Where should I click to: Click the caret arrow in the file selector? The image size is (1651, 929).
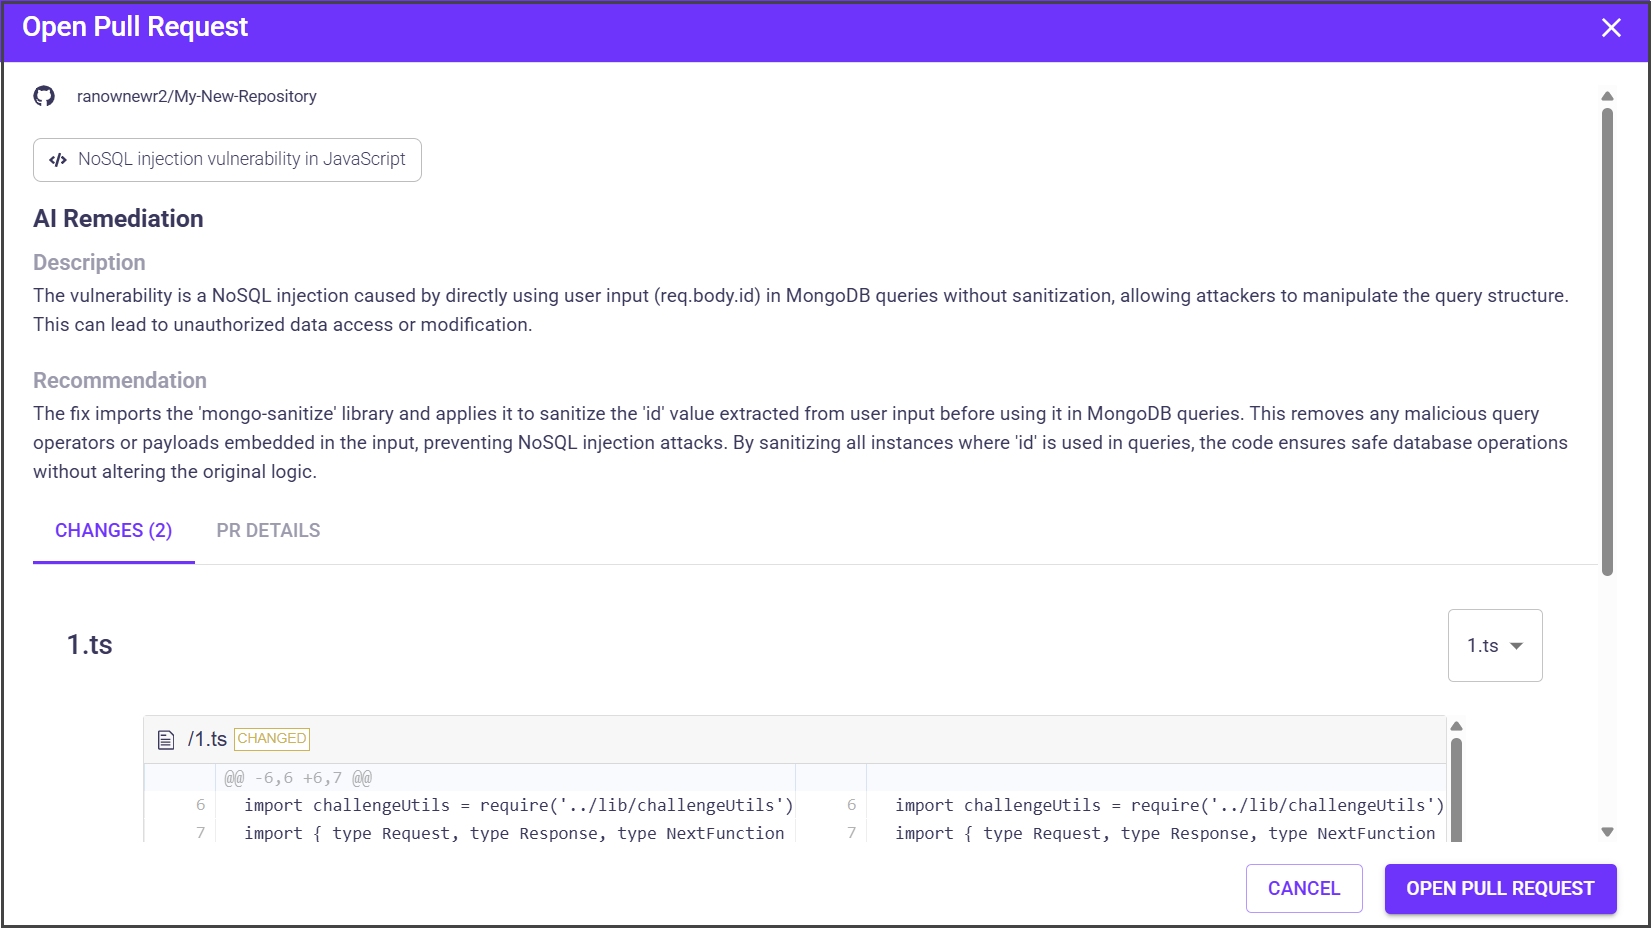point(1516,646)
